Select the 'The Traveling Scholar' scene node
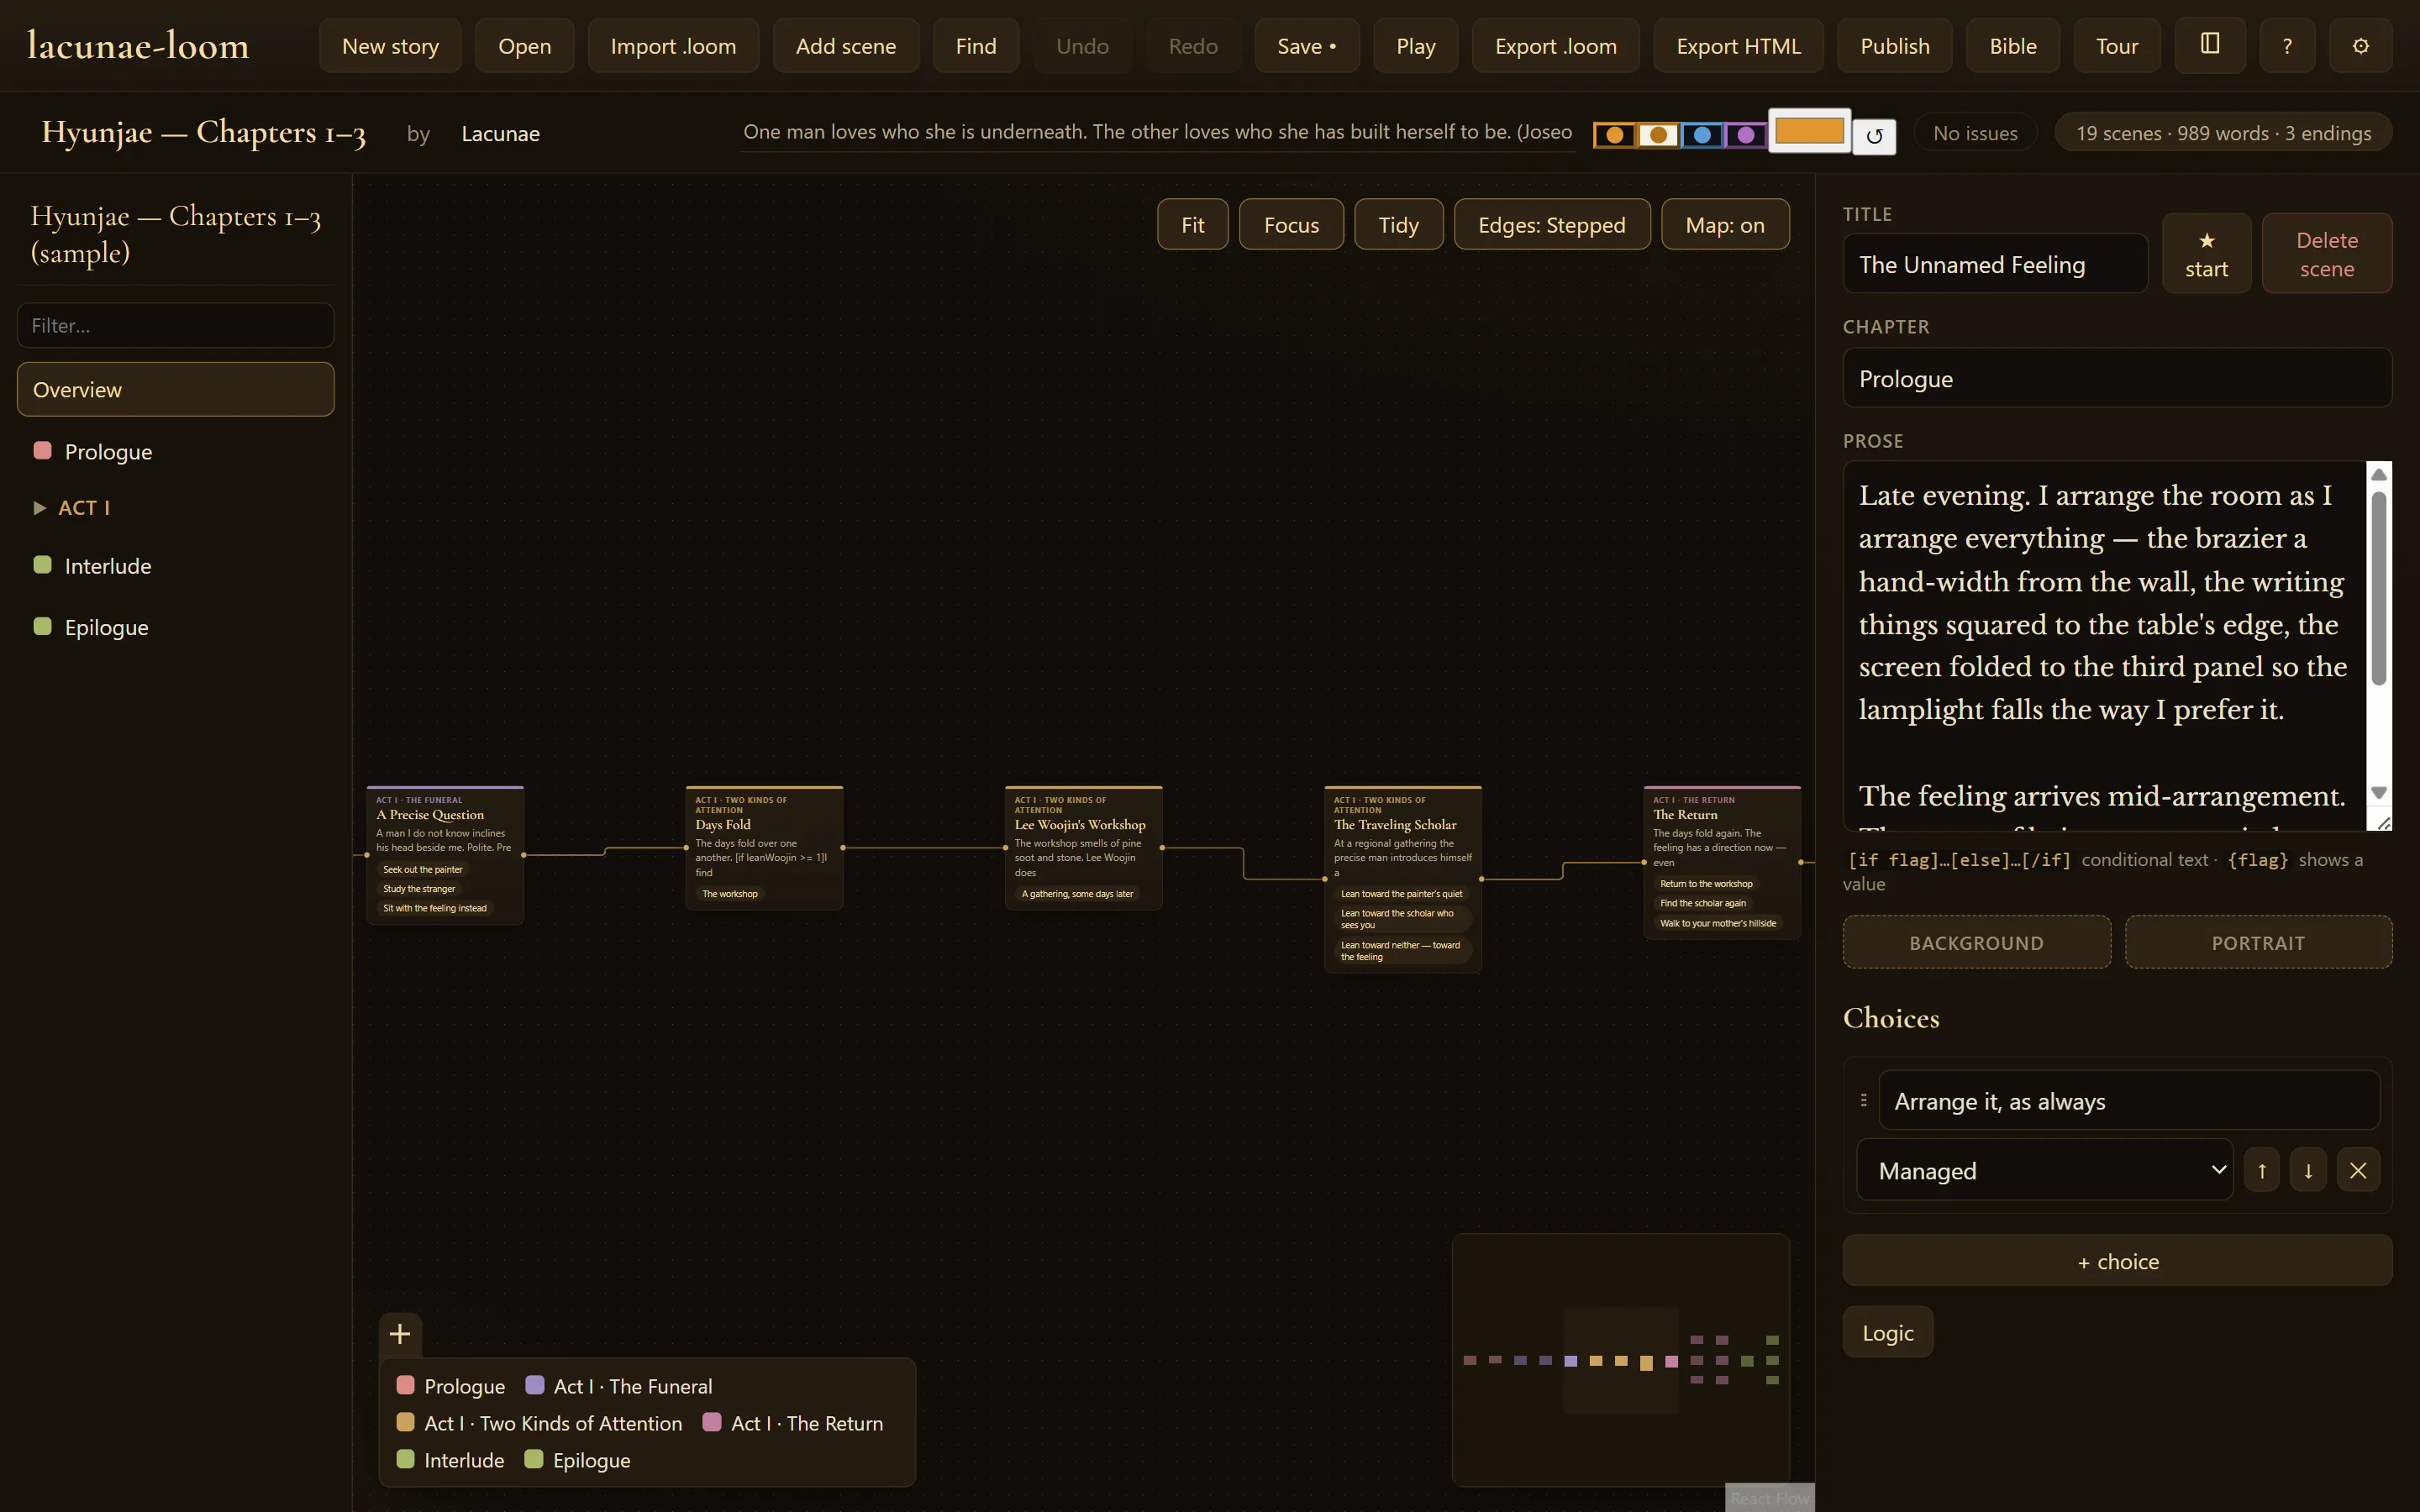The image size is (2420, 1512). tap(1402, 879)
